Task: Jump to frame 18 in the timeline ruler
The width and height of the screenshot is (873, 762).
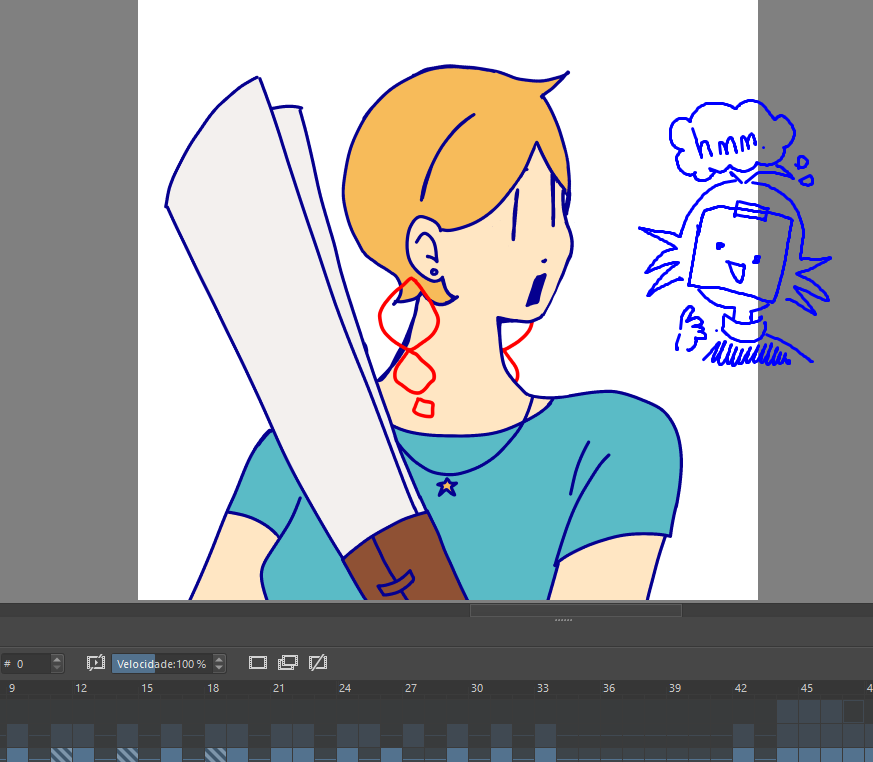Action: click(213, 688)
